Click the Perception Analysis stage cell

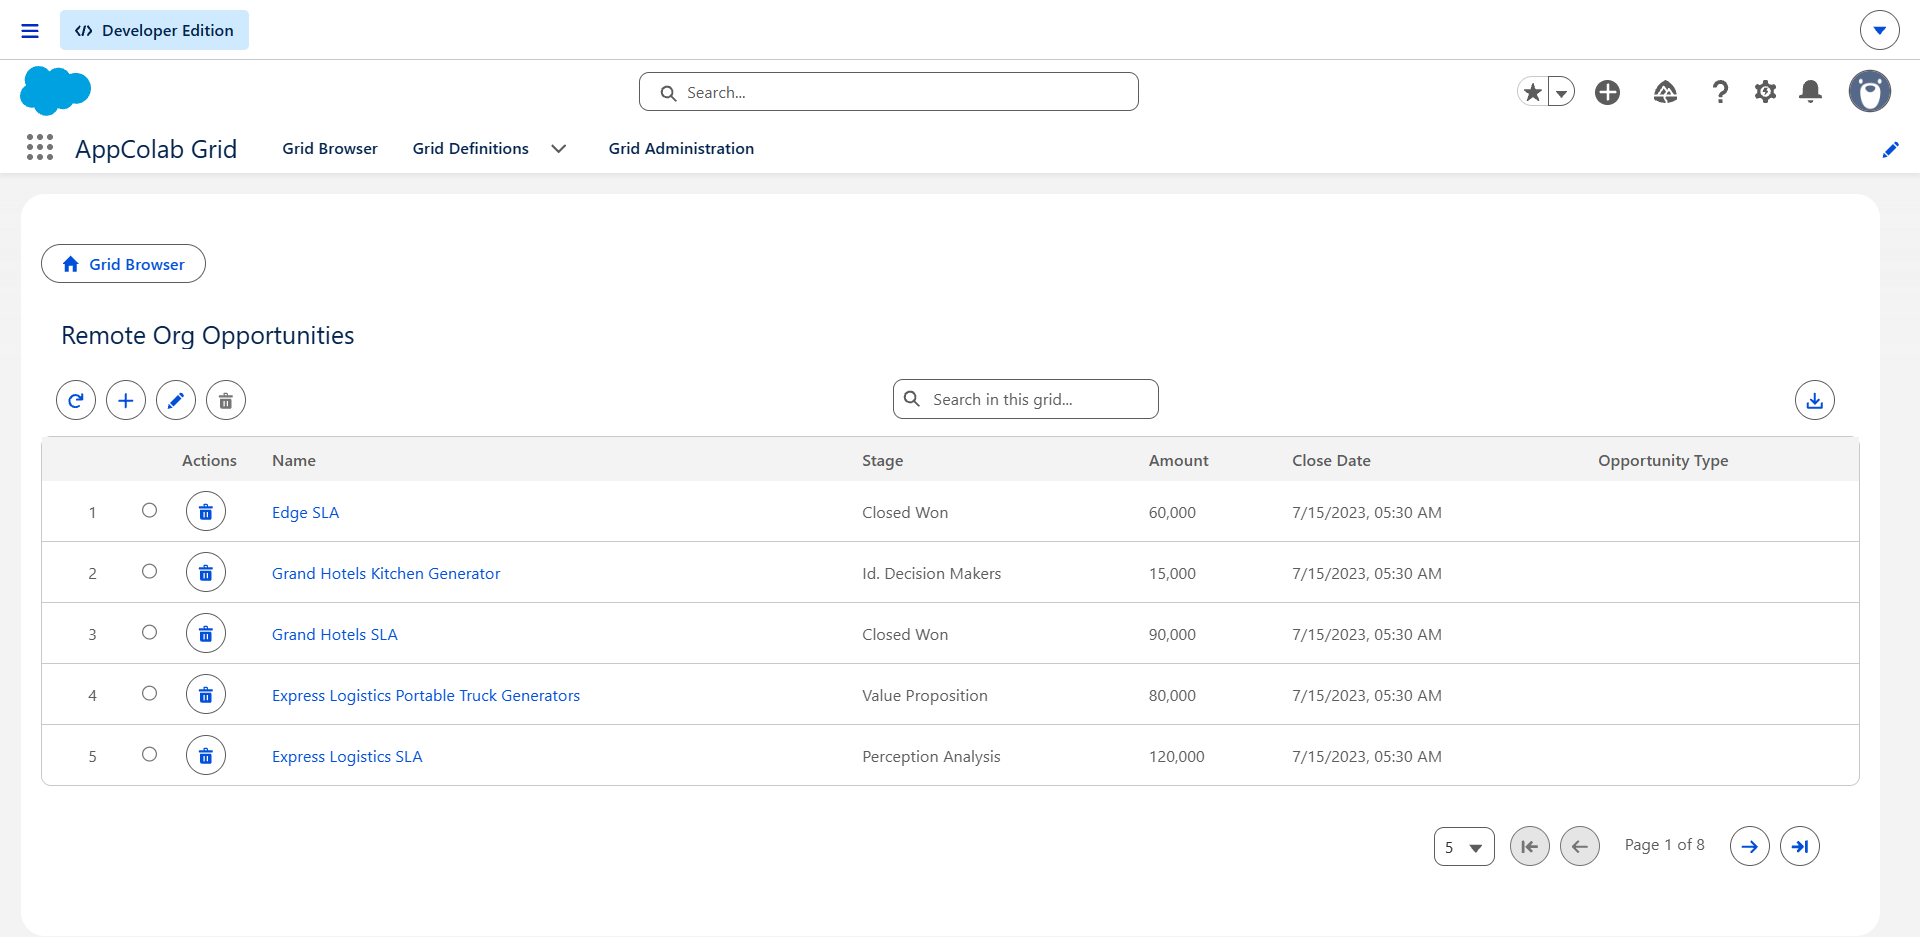tap(931, 756)
